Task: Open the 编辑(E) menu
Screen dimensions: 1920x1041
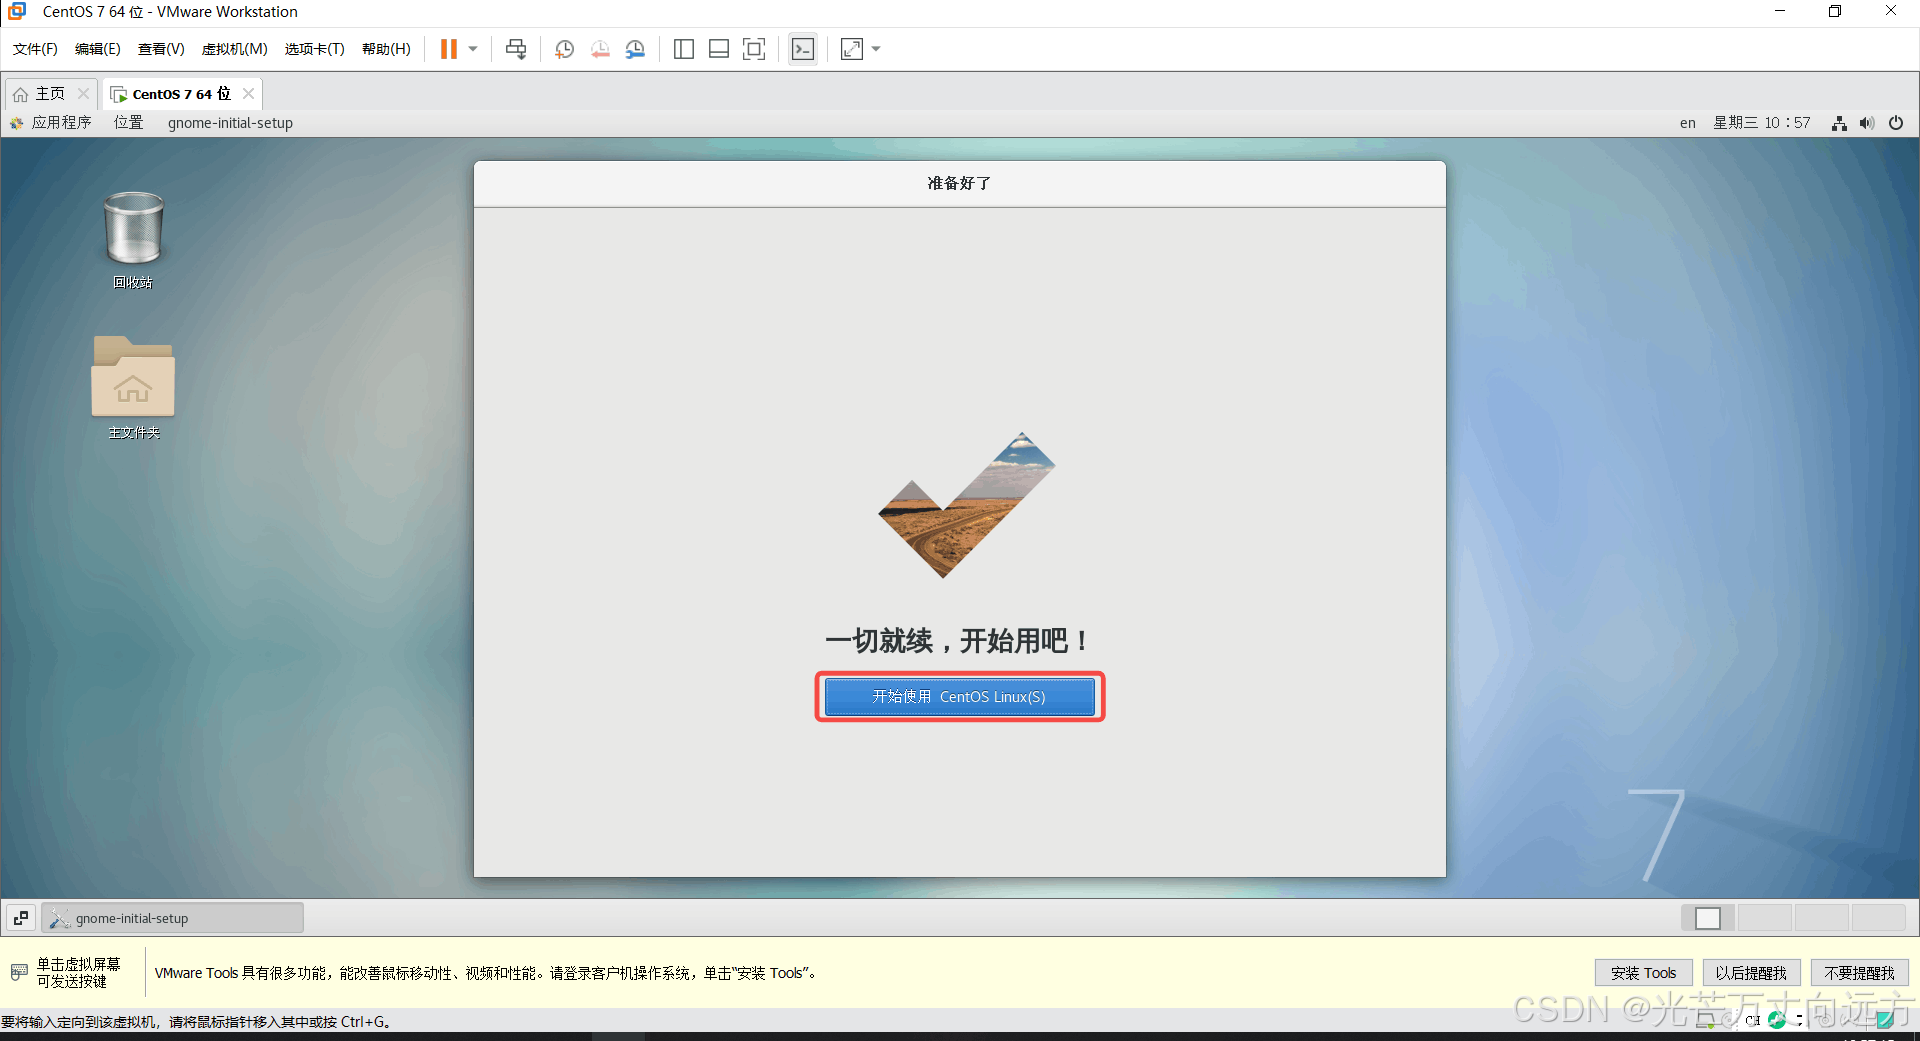Action: tap(98, 49)
